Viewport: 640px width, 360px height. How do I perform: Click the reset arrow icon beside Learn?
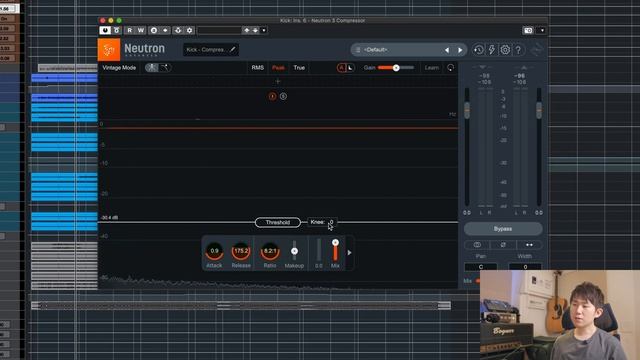(450, 68)
